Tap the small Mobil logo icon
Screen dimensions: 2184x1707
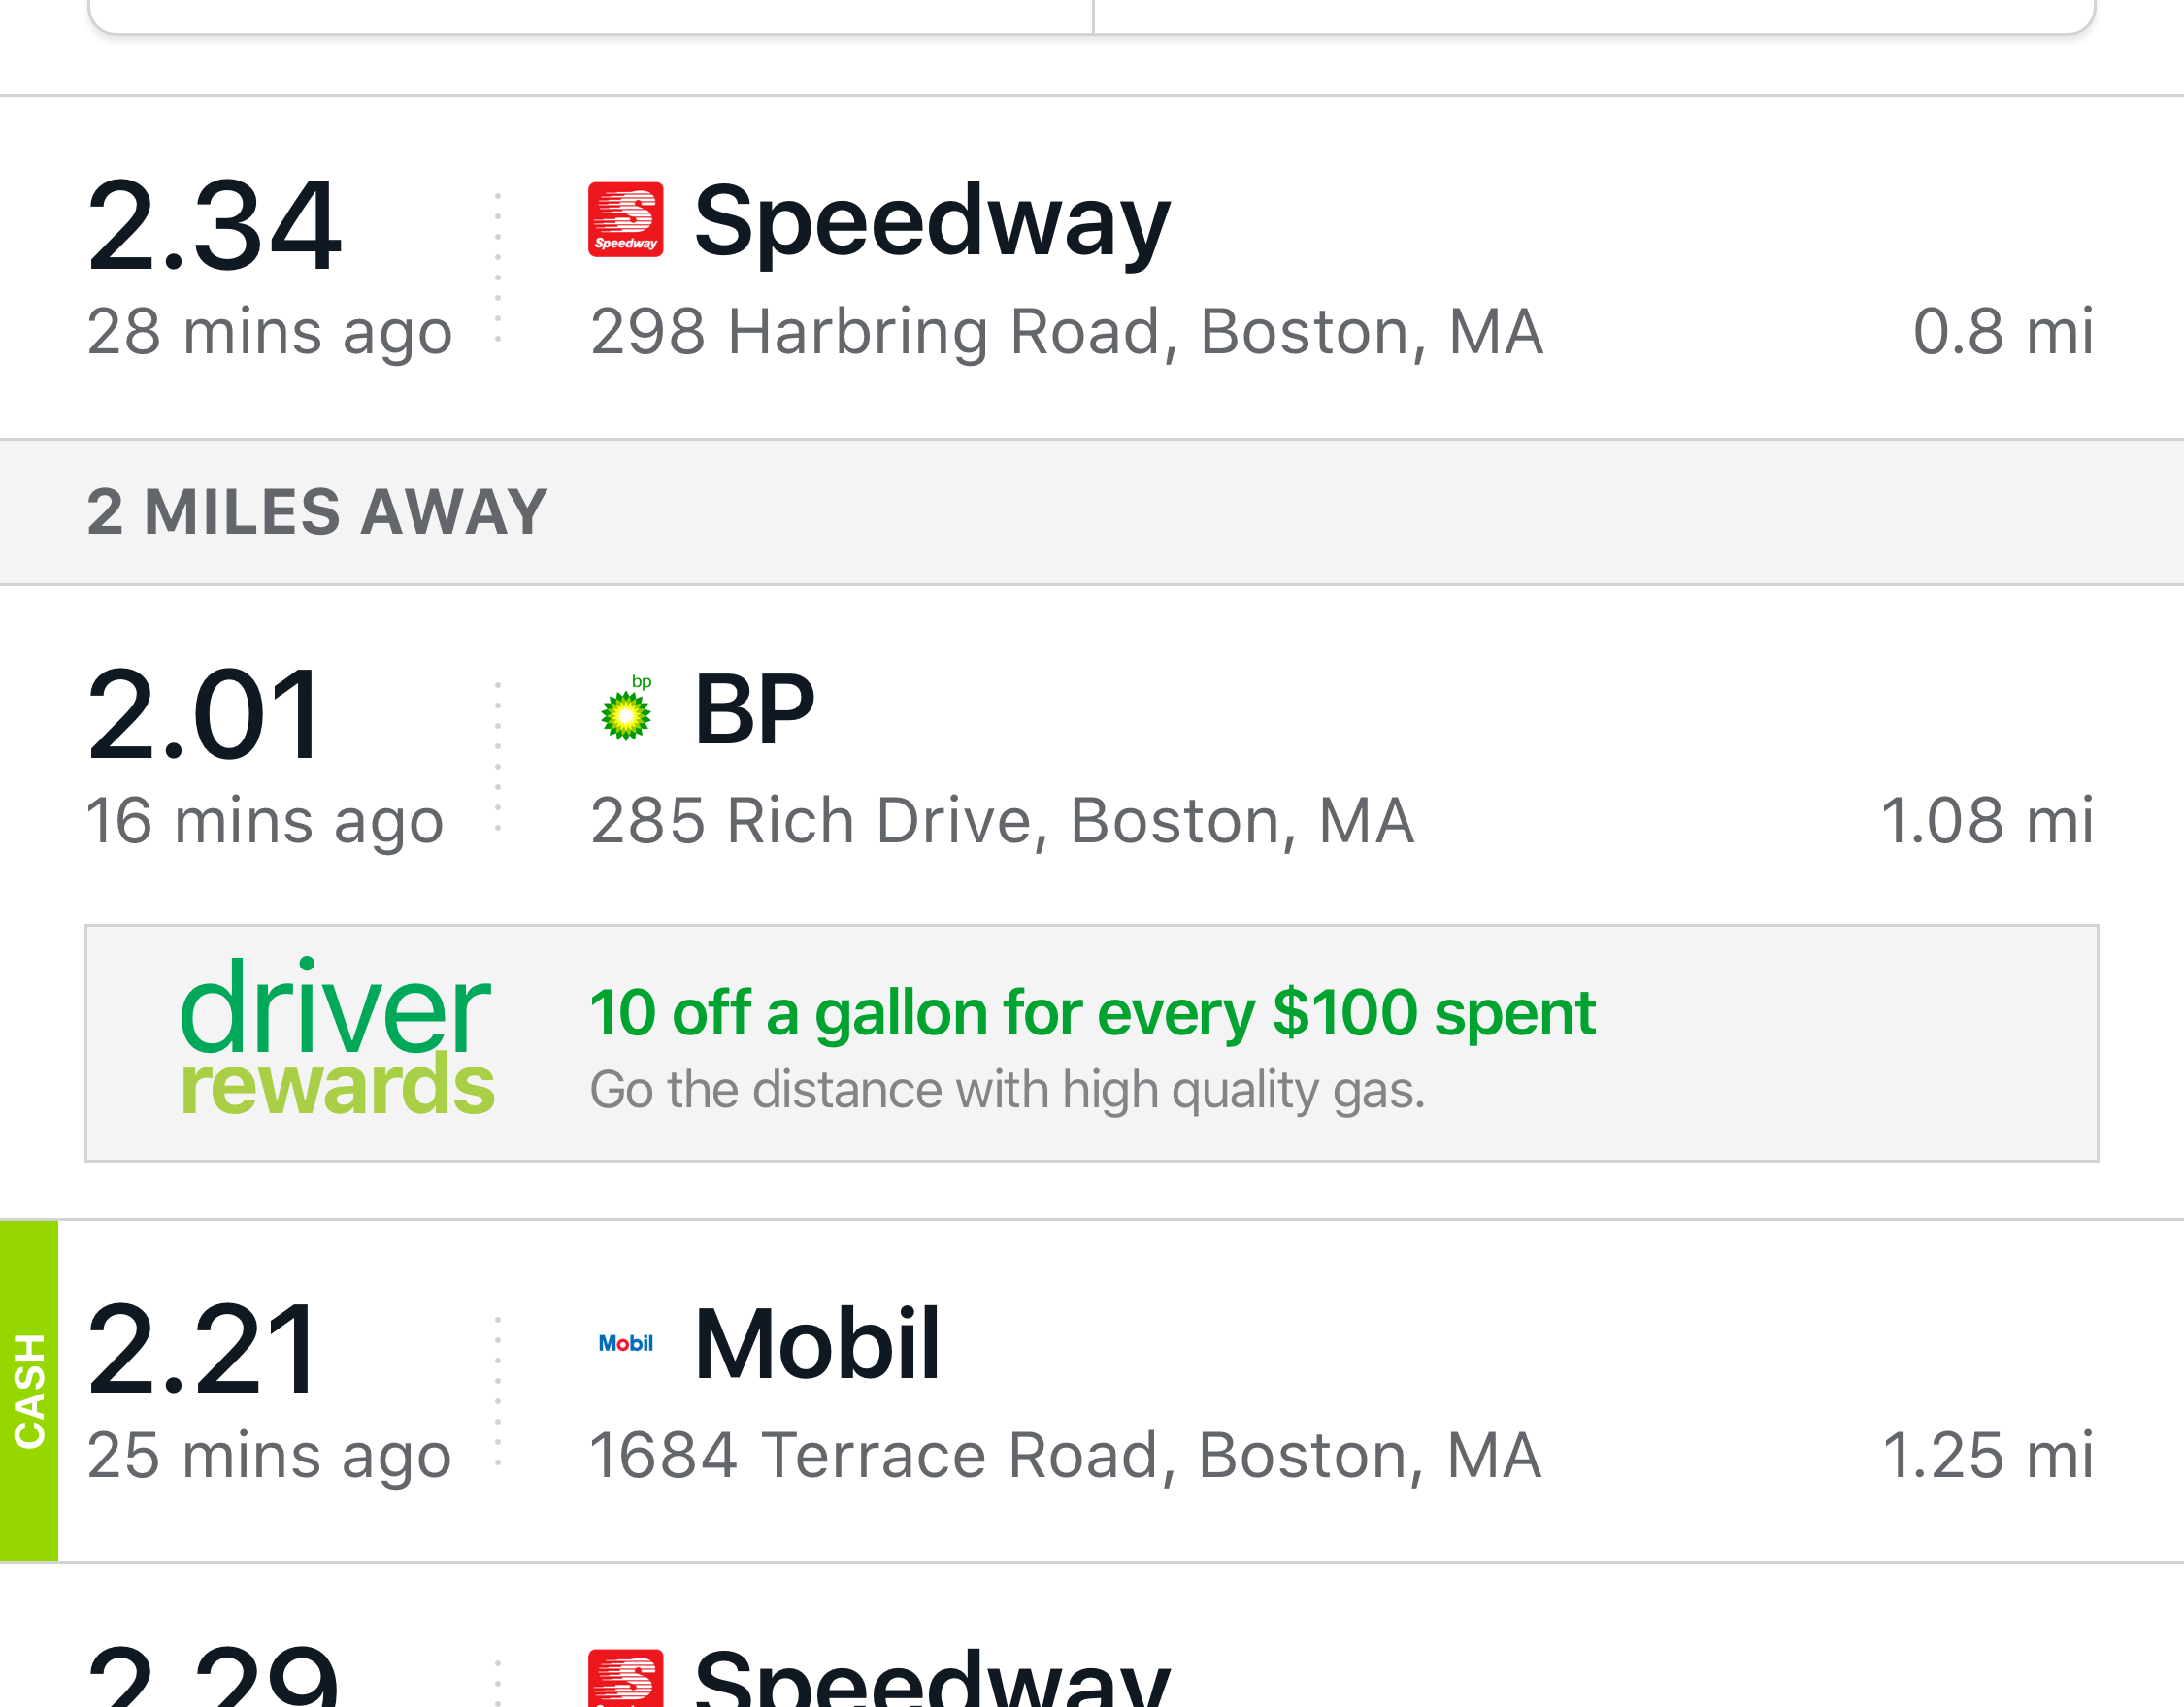pos(626,1343)
